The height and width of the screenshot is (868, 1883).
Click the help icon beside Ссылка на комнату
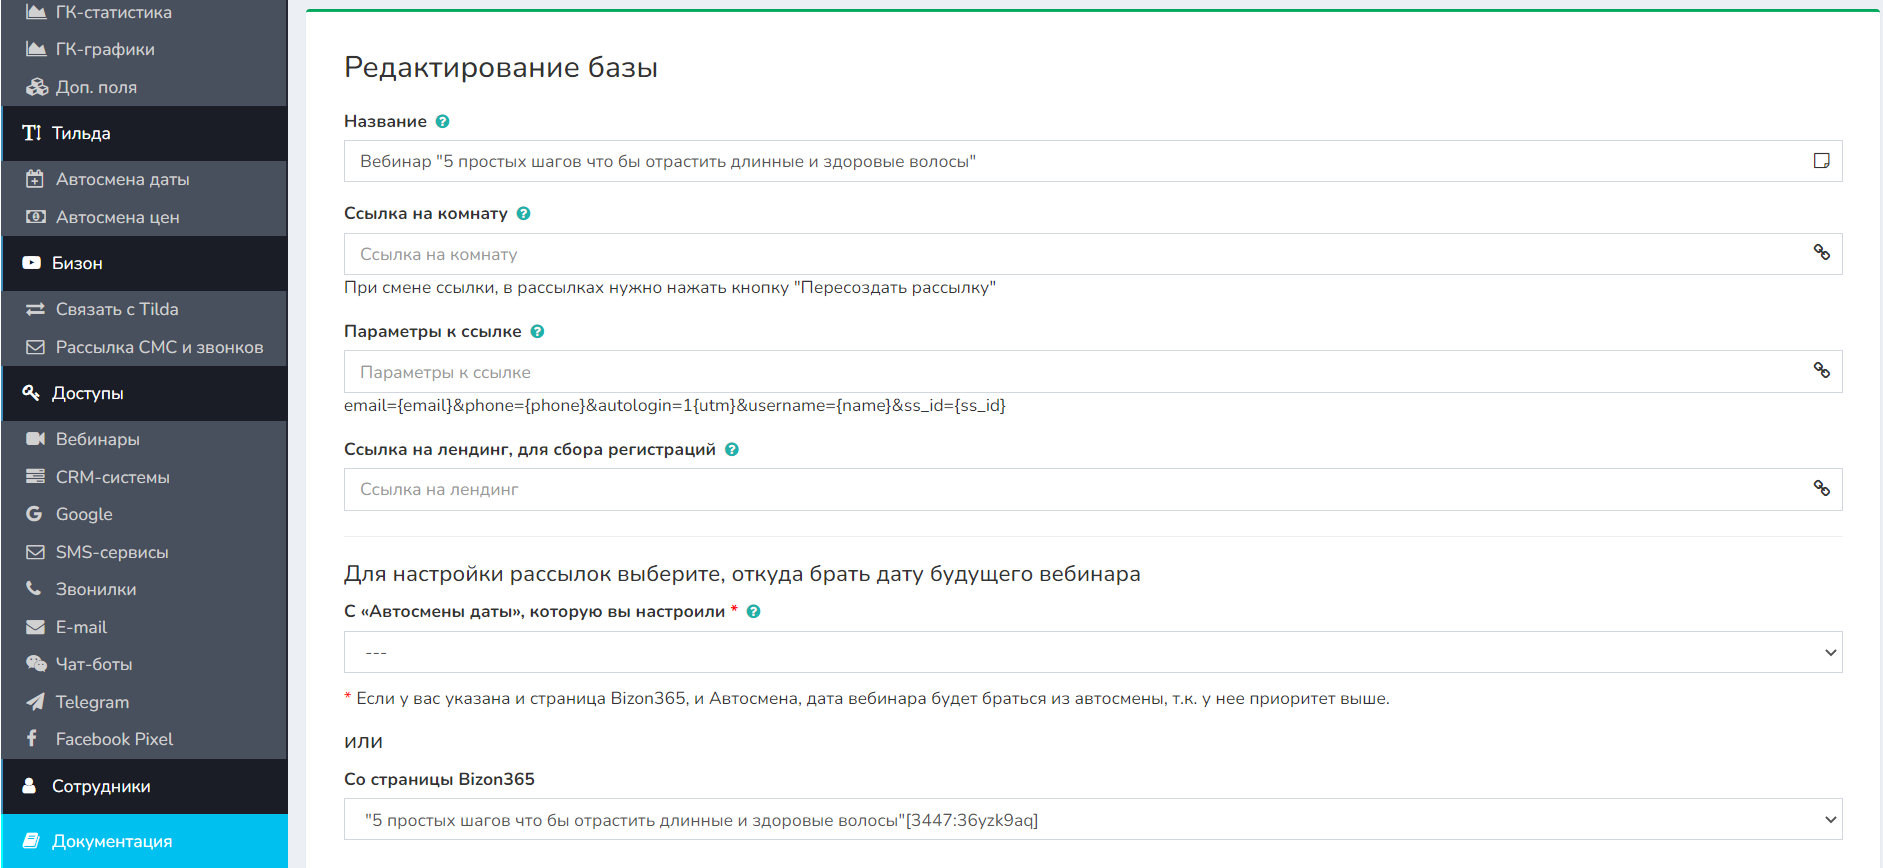coord(523,213)
